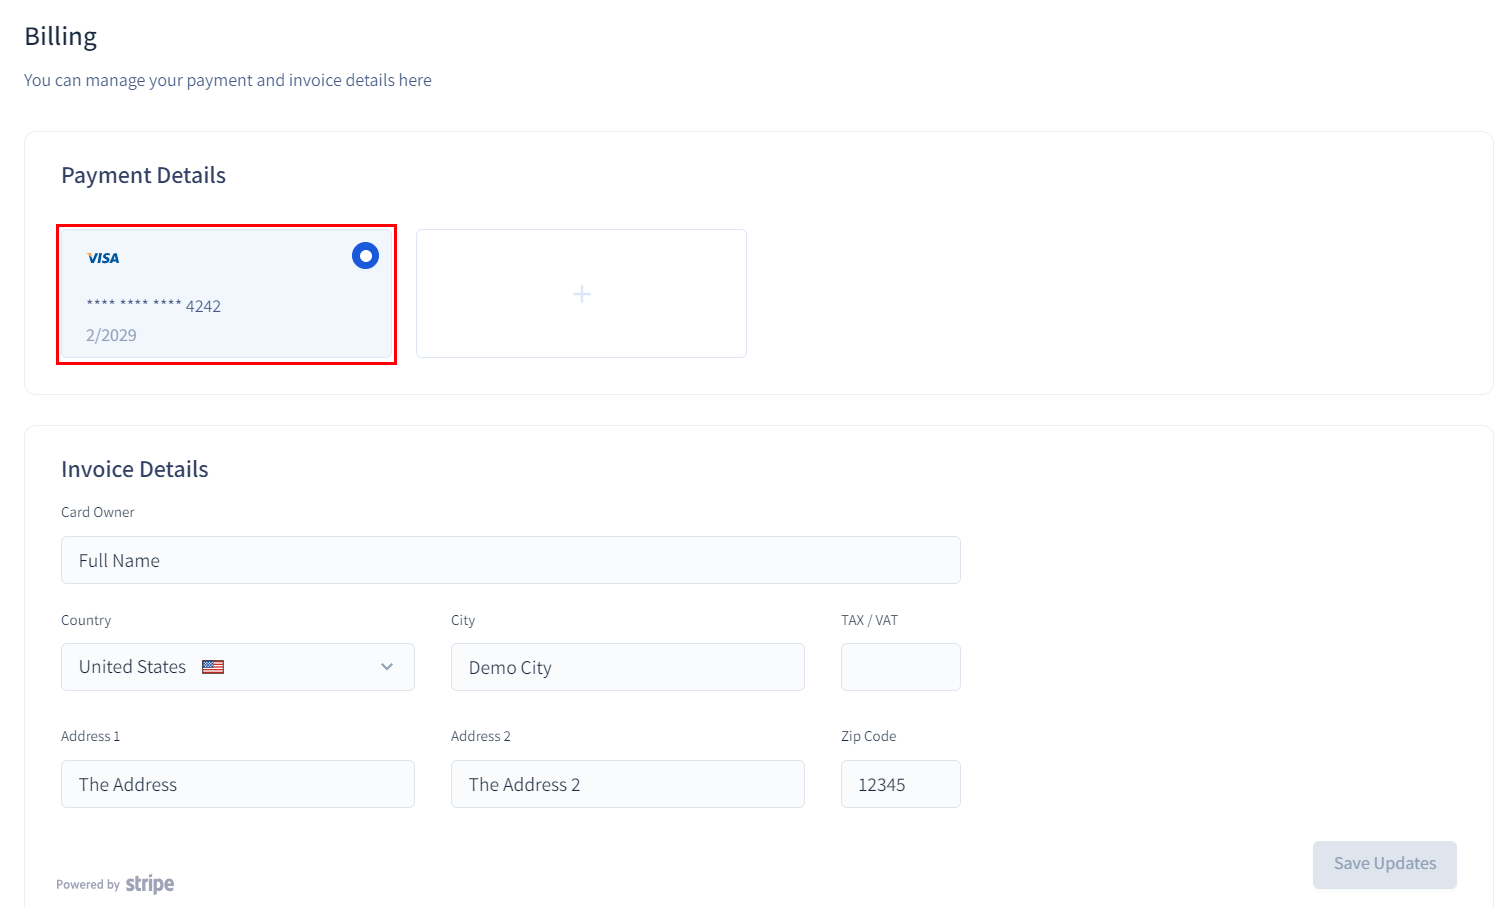Open the Stripe logo link
This screenshot has width=1510, height=907.
click(150, 884)
